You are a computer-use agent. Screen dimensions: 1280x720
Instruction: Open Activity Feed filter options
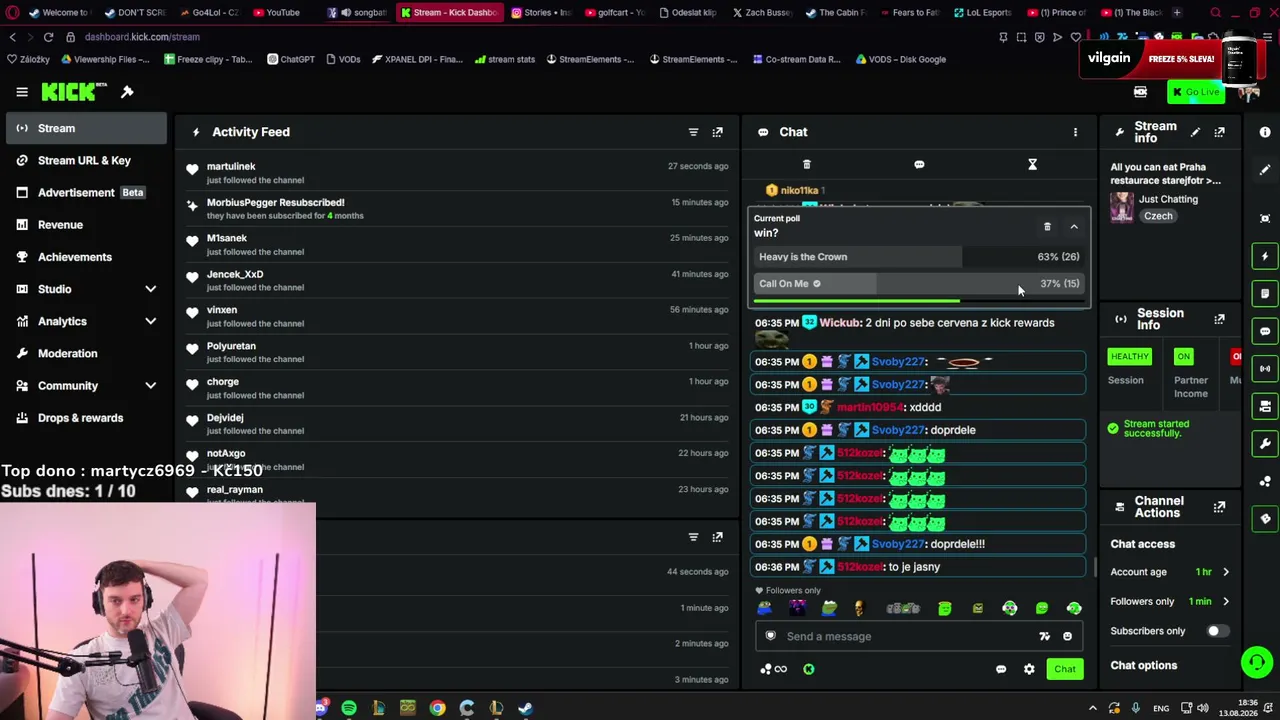(x=693, y=132)
